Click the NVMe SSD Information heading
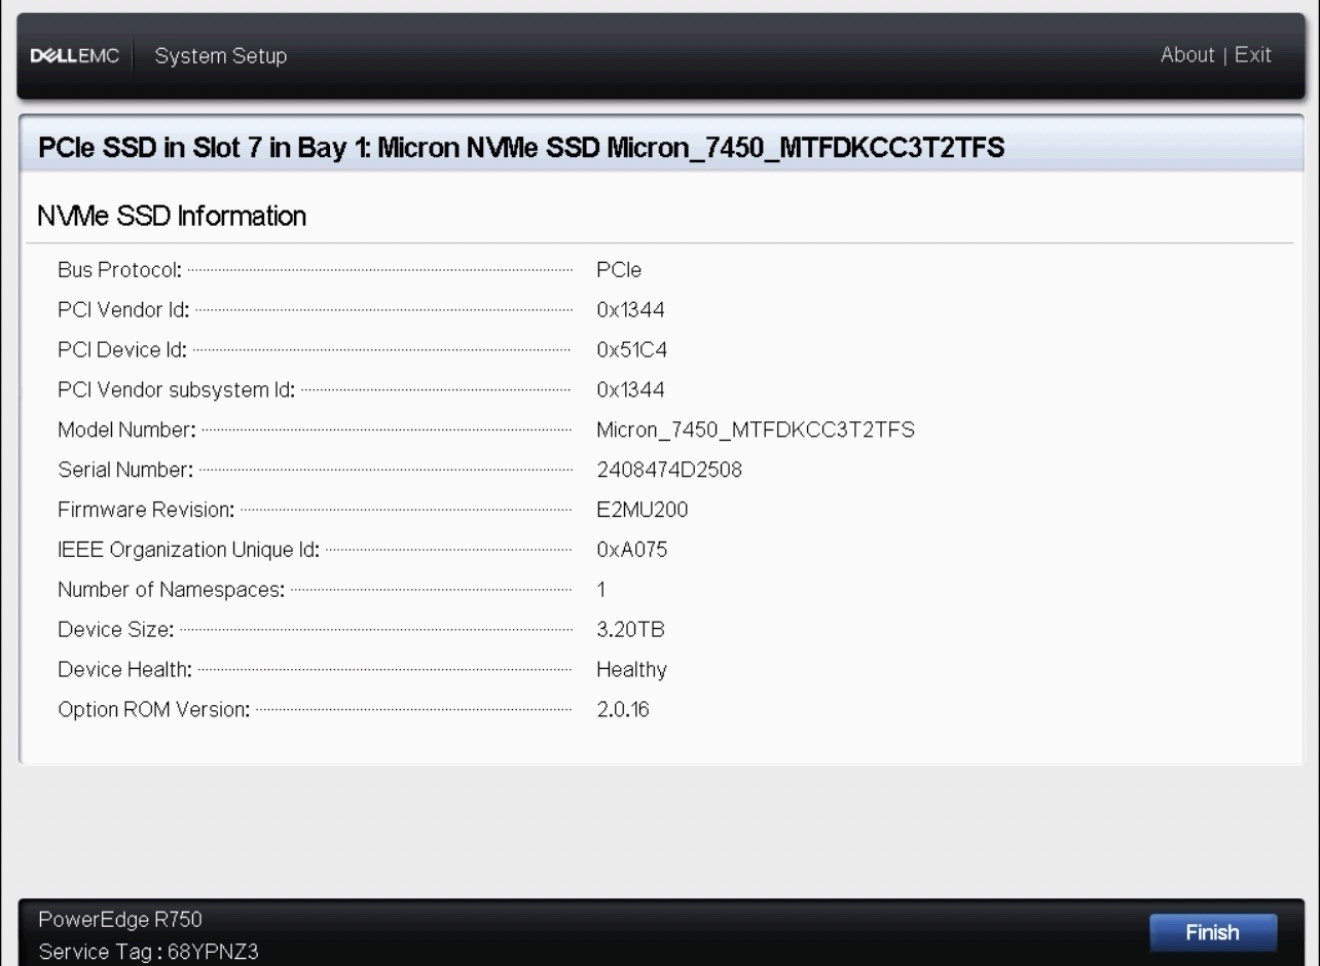 tap(171, 216)
